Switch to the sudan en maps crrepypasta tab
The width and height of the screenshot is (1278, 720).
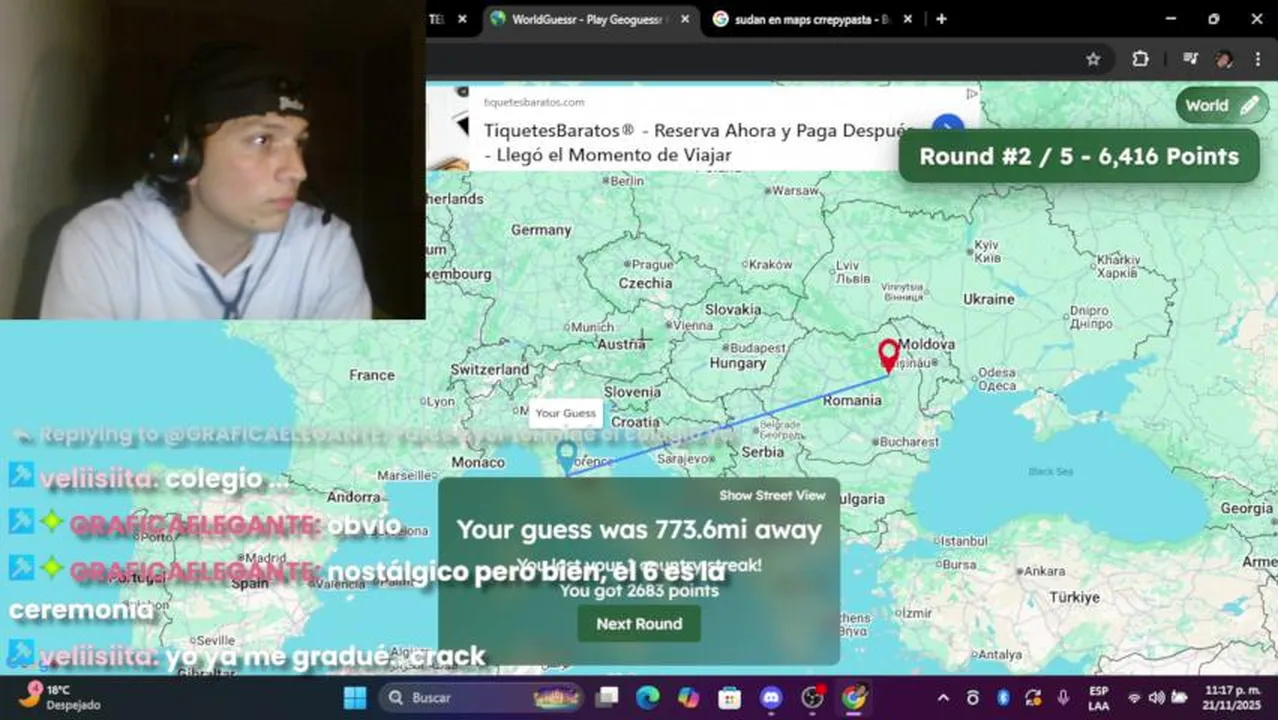[x=810, y=19]
